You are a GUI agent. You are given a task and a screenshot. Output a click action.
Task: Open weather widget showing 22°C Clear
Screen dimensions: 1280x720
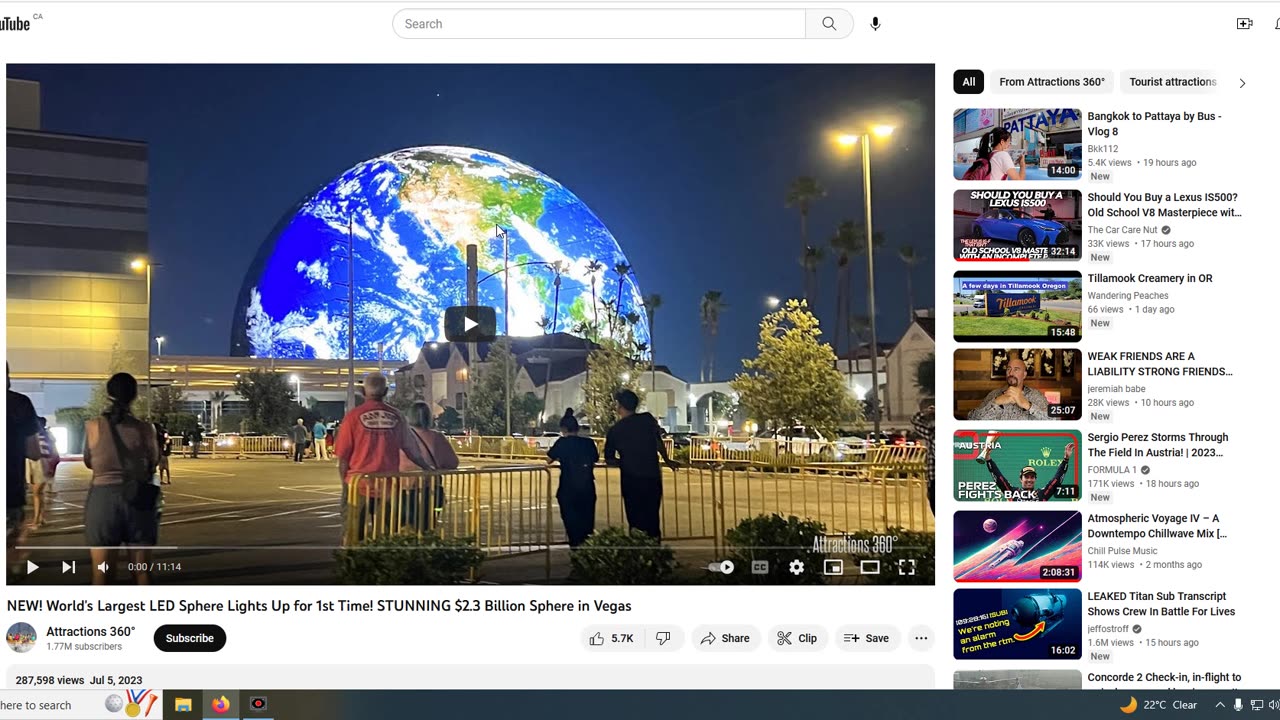[x=1158, y=705]
